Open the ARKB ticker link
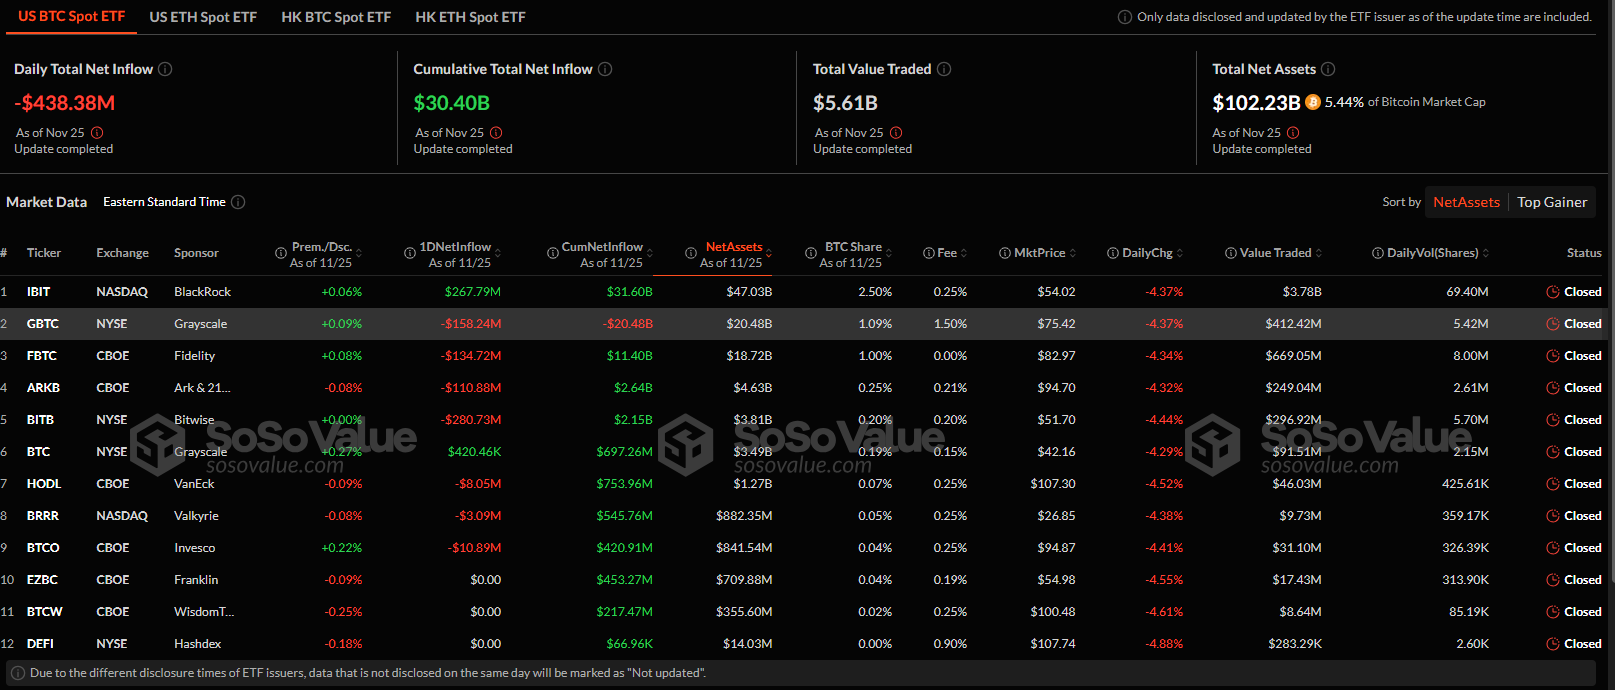Screen dimensions: 1615x690 coord(44,388)
